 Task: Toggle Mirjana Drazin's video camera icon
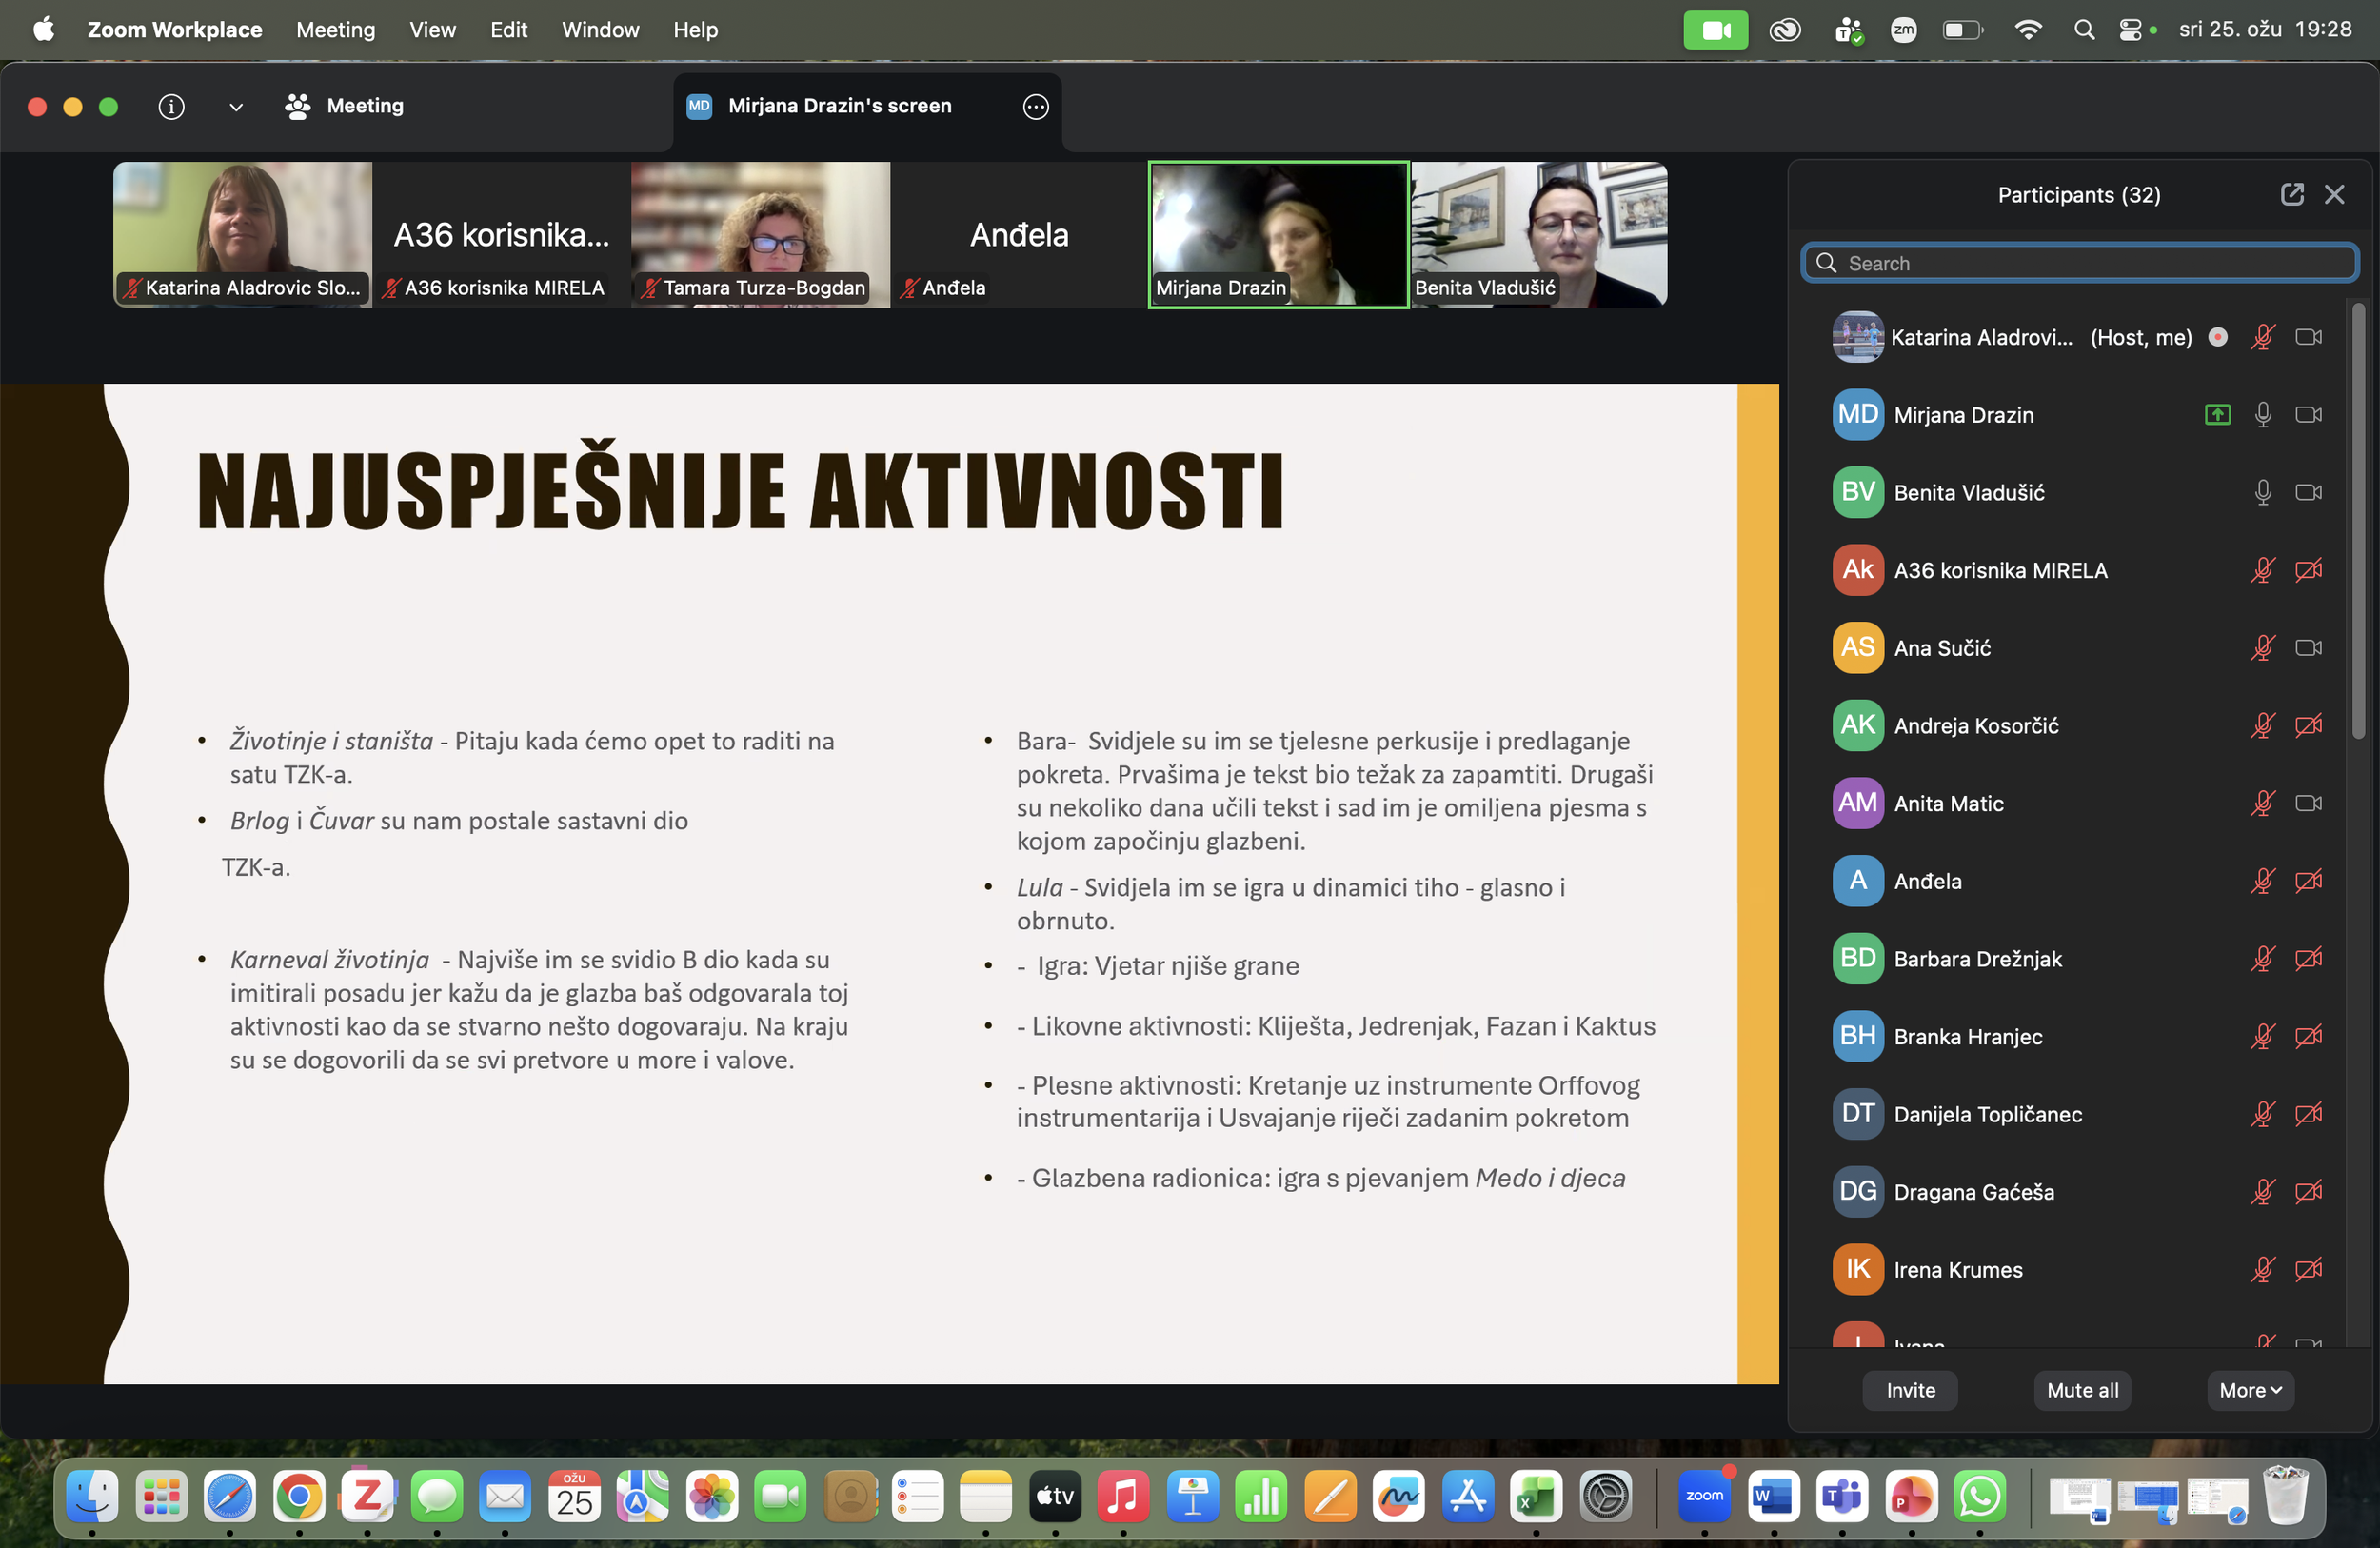click(2308, 414)
